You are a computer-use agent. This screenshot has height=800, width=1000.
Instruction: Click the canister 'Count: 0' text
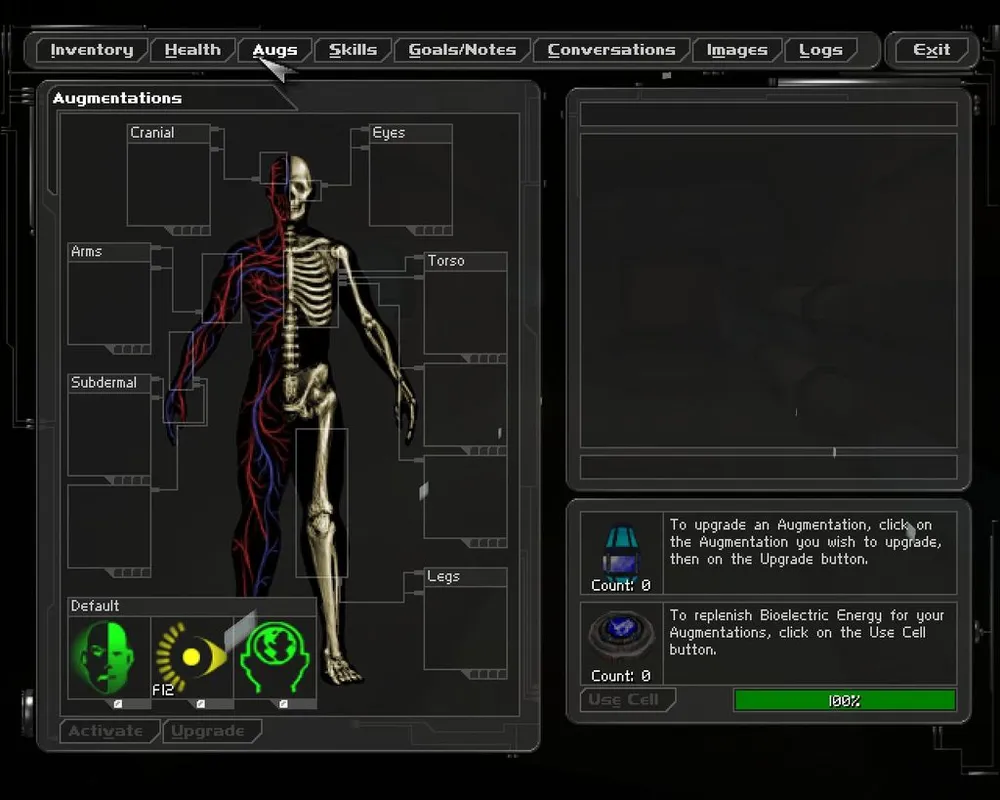[x=621, y=585]
